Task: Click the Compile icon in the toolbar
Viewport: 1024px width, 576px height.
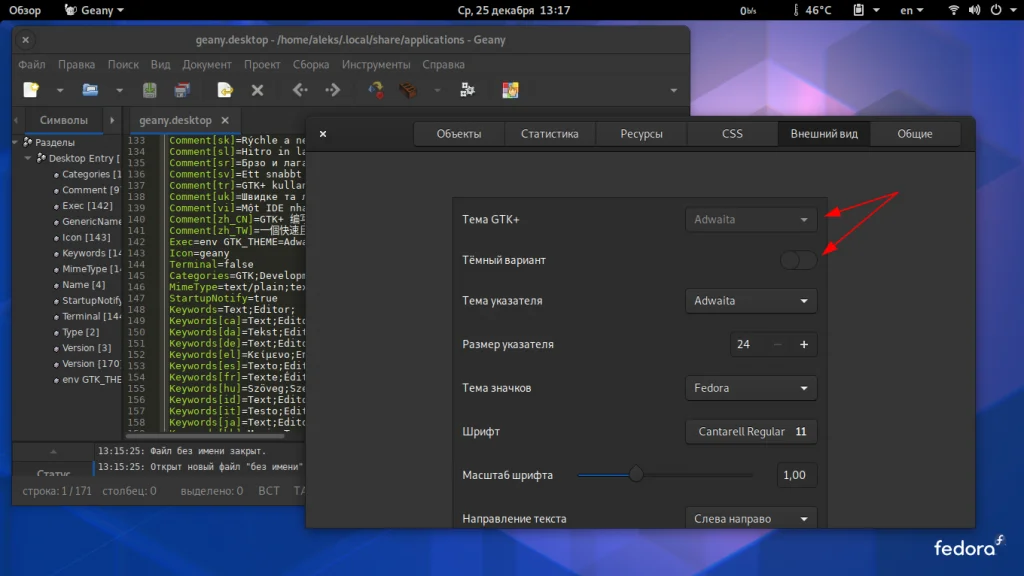Action: coord(376,90)
